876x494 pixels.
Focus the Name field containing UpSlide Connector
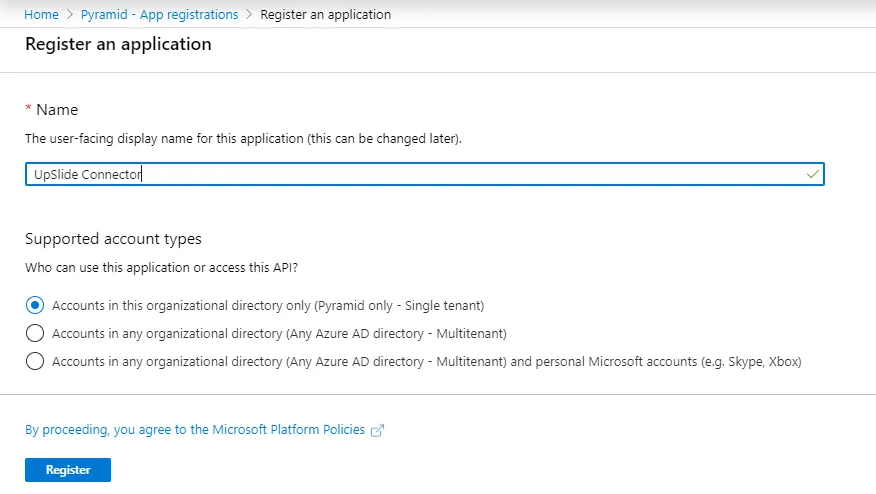coord(425,174)
